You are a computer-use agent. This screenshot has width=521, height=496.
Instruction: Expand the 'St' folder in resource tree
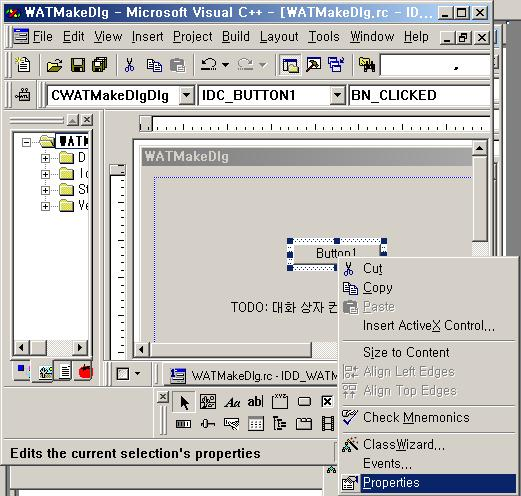45,190
